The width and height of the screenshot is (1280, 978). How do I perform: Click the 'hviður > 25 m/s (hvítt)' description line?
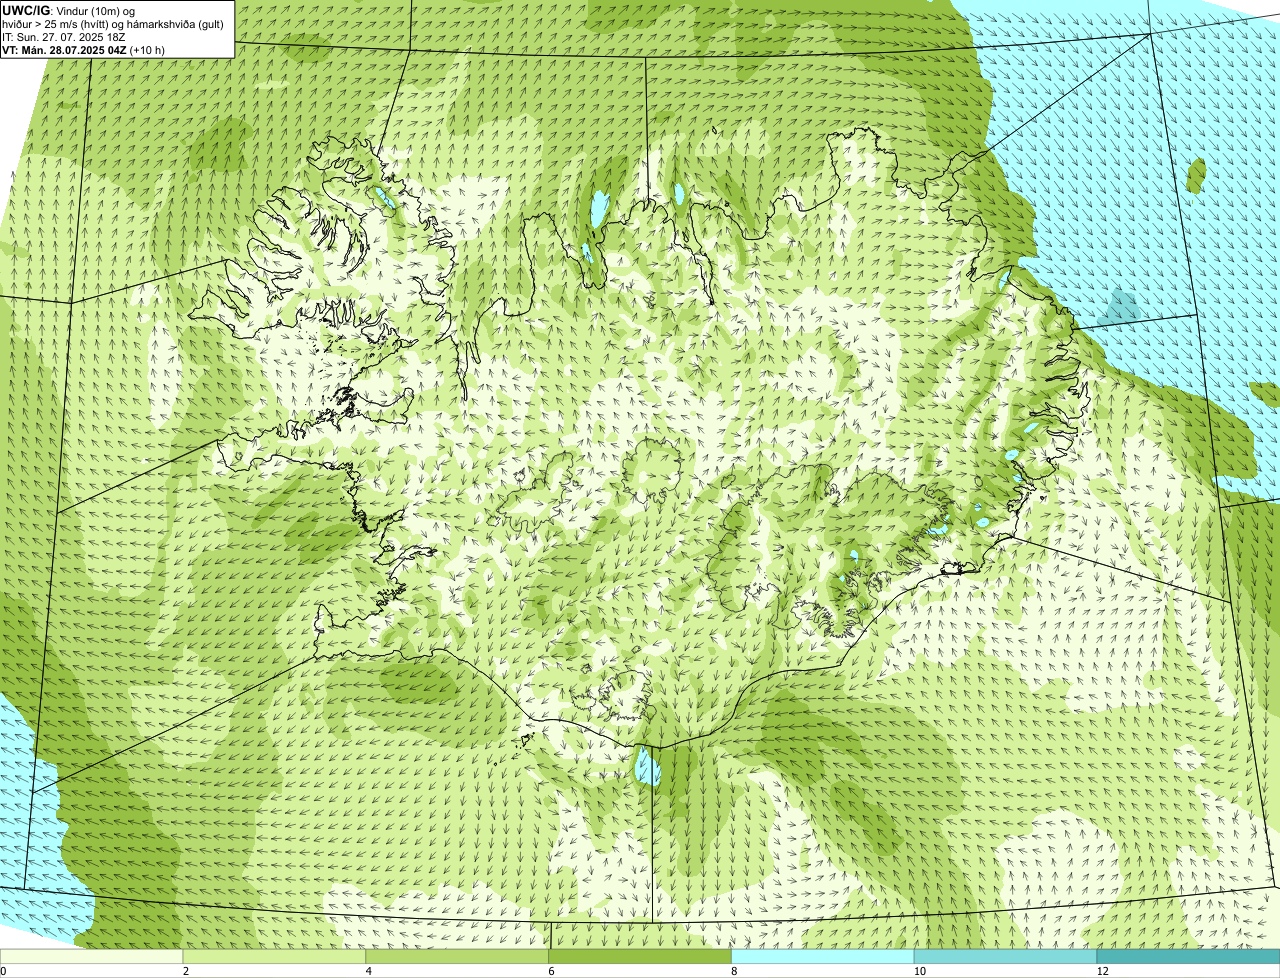tap(114, 24)
